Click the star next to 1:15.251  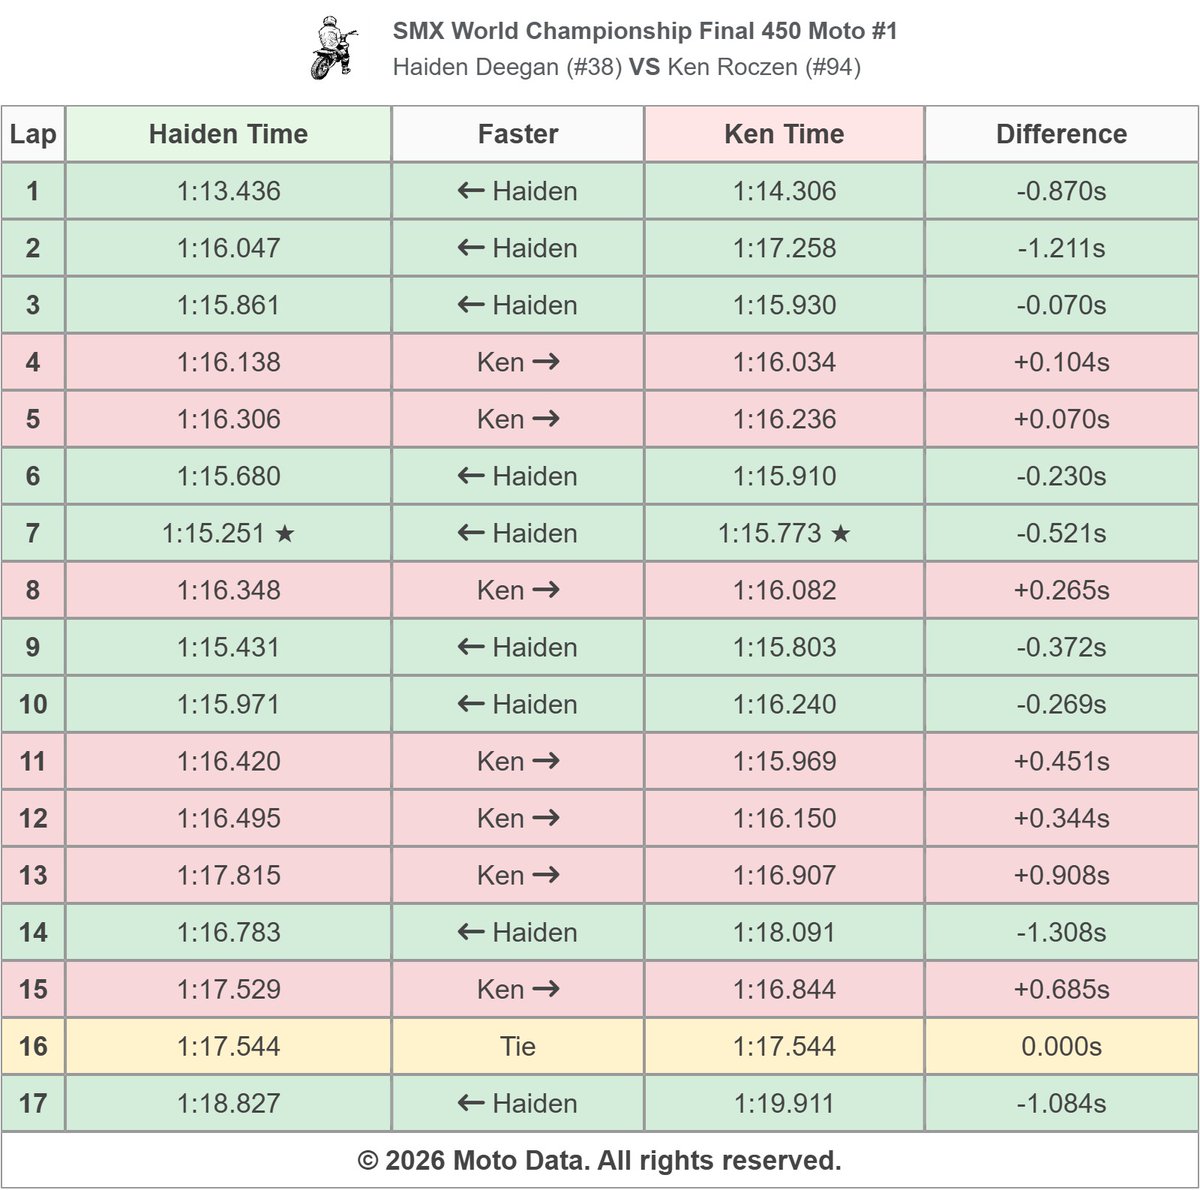point(285,534)
